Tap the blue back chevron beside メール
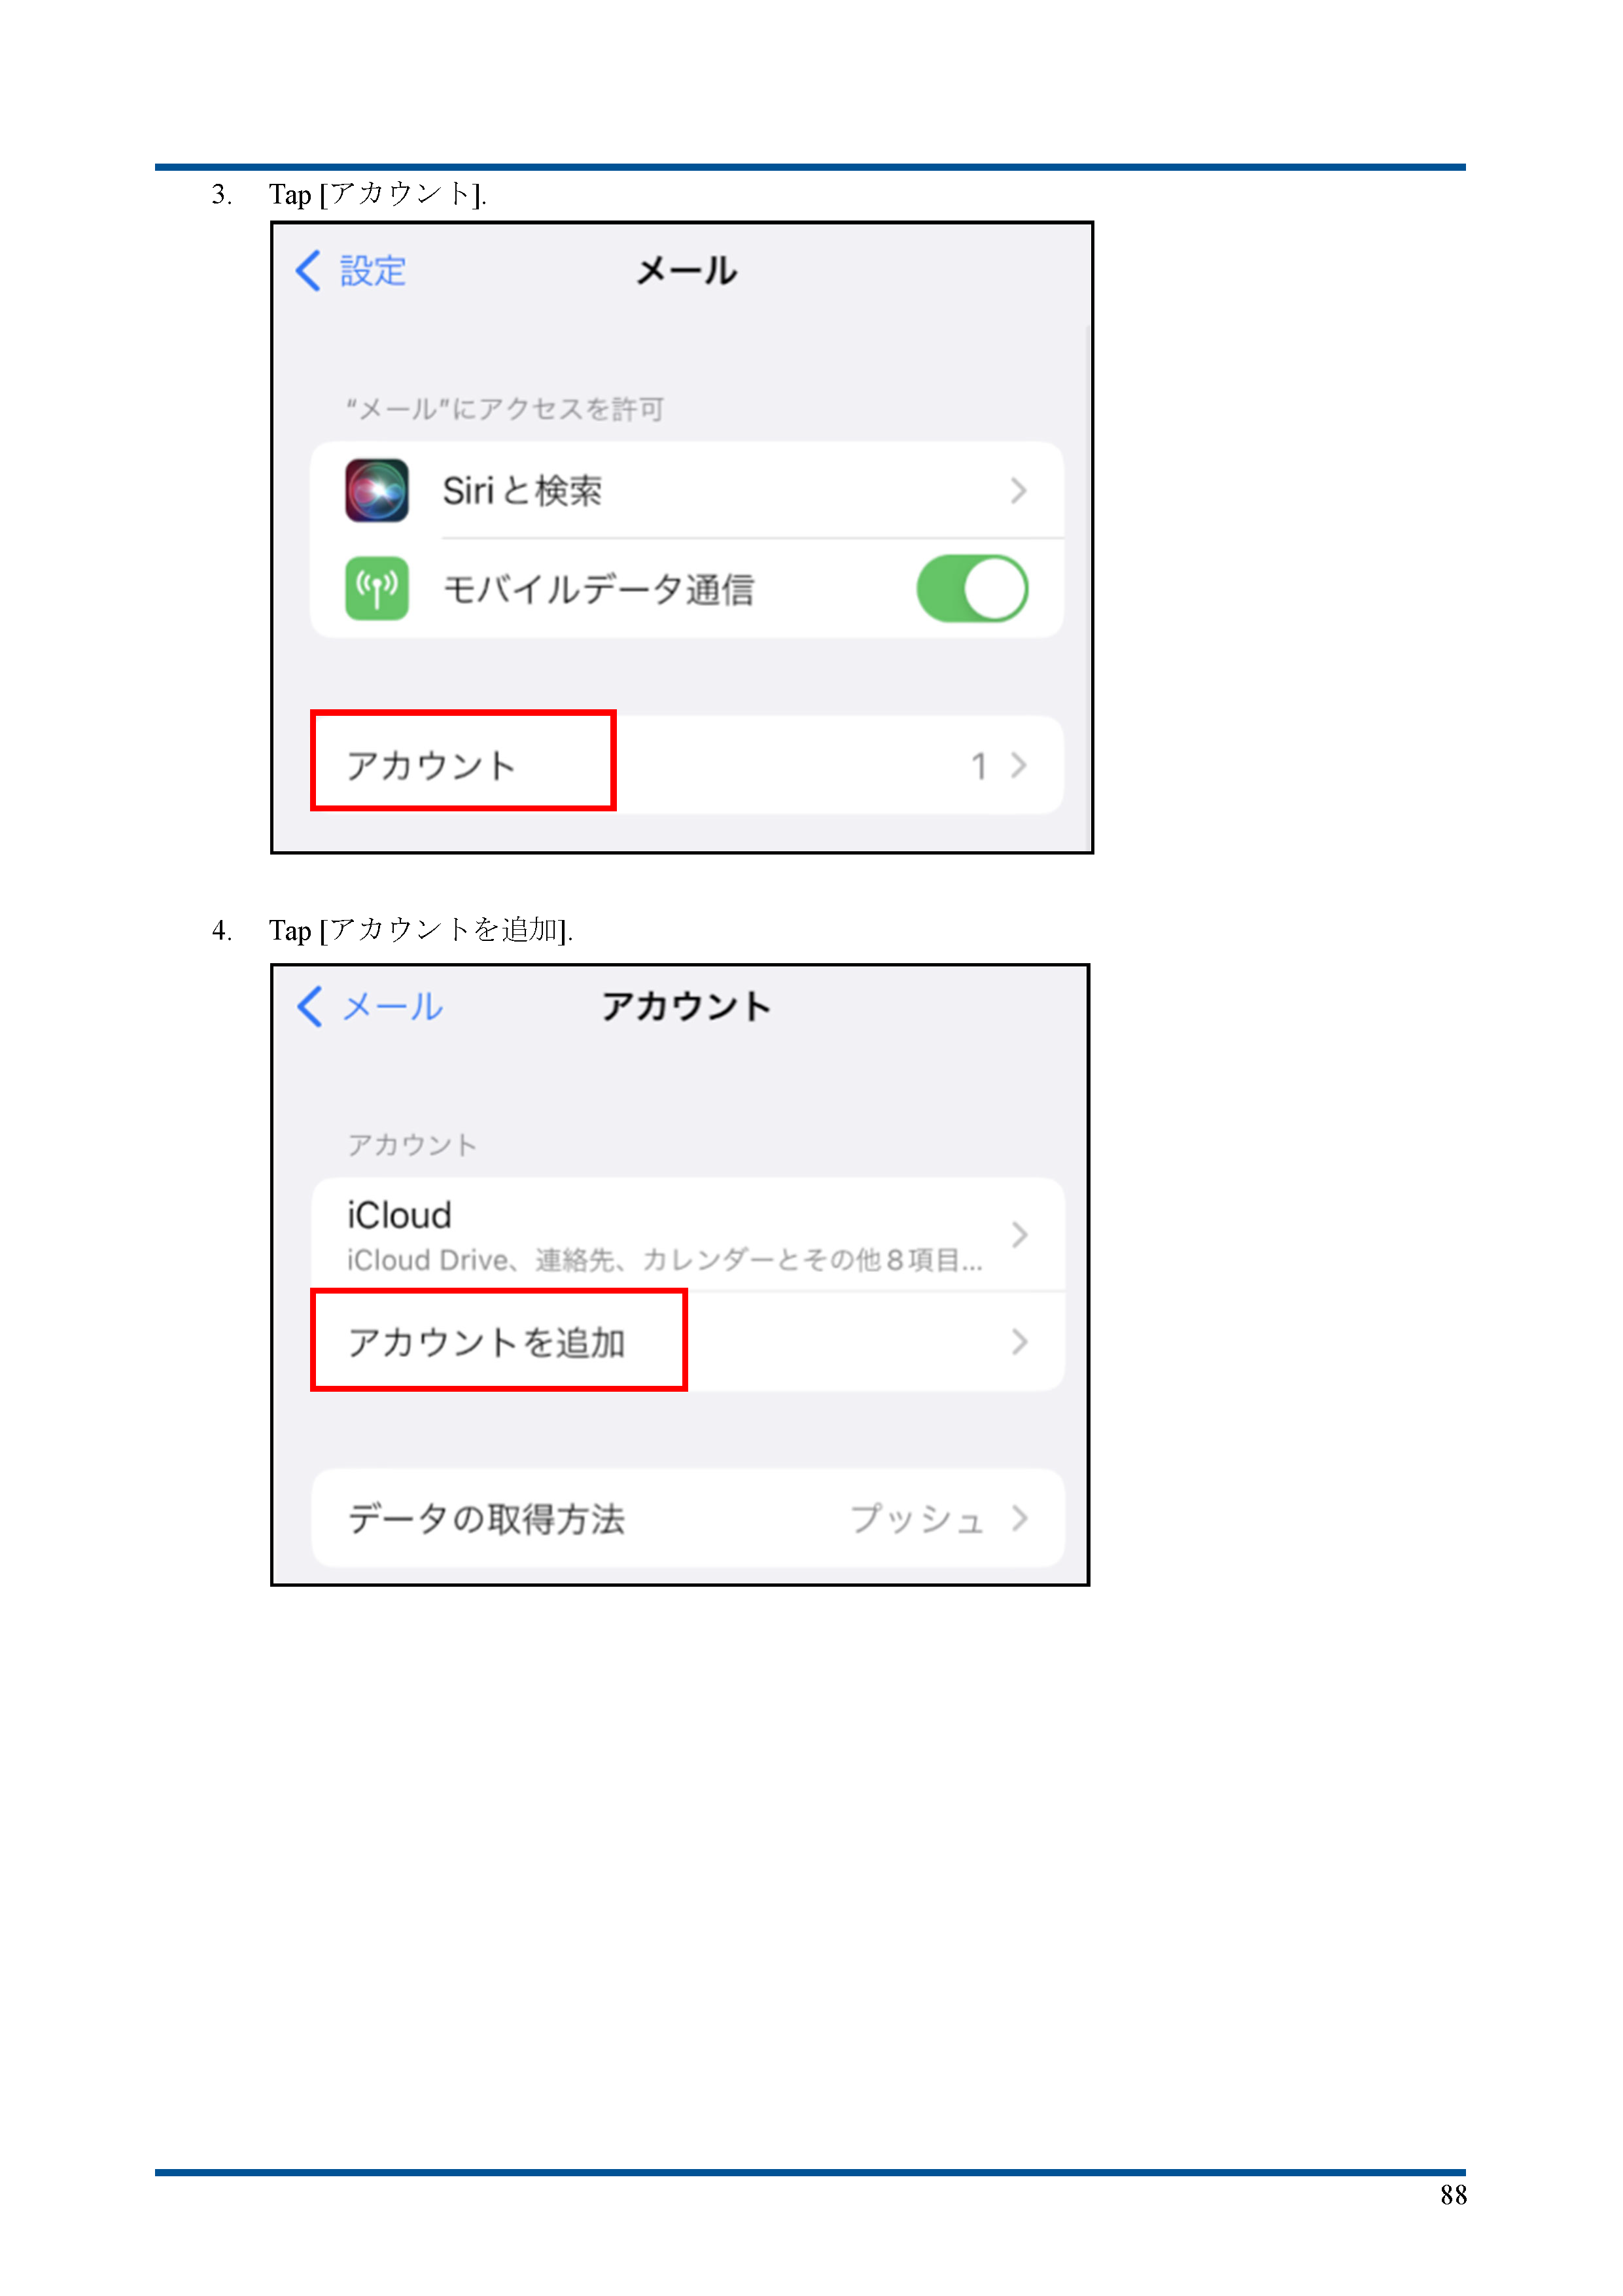The width and height of the screenshot is (1623, 2296). (310, 1006)
